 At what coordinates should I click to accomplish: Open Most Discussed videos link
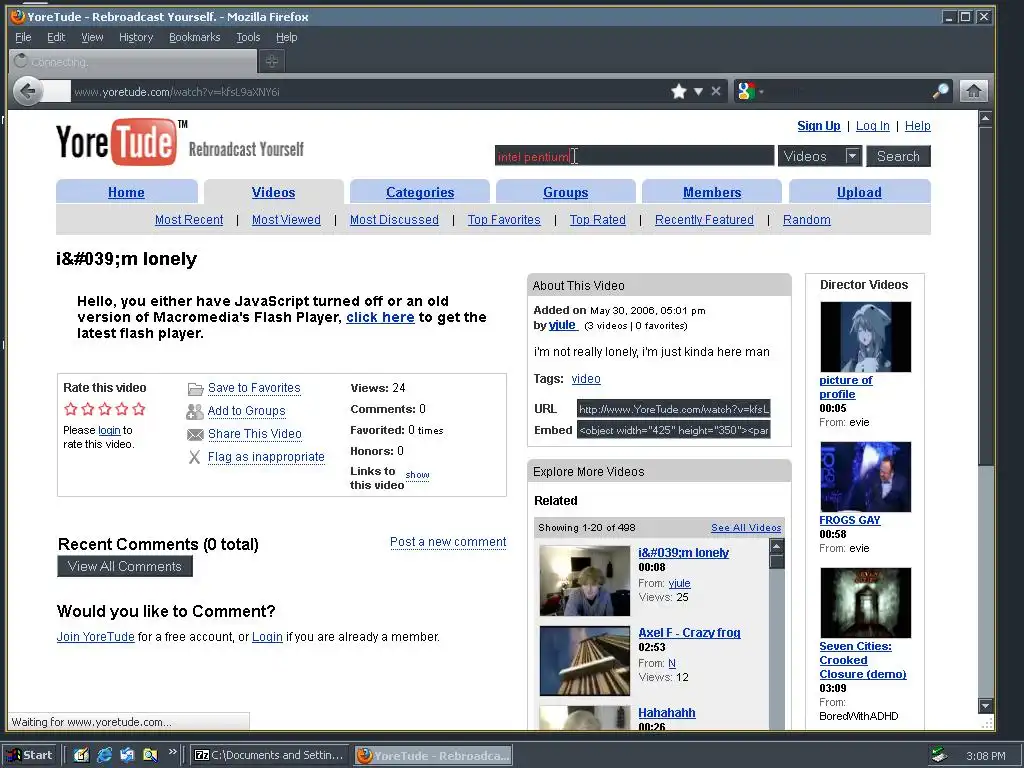[x=394, y=220]
